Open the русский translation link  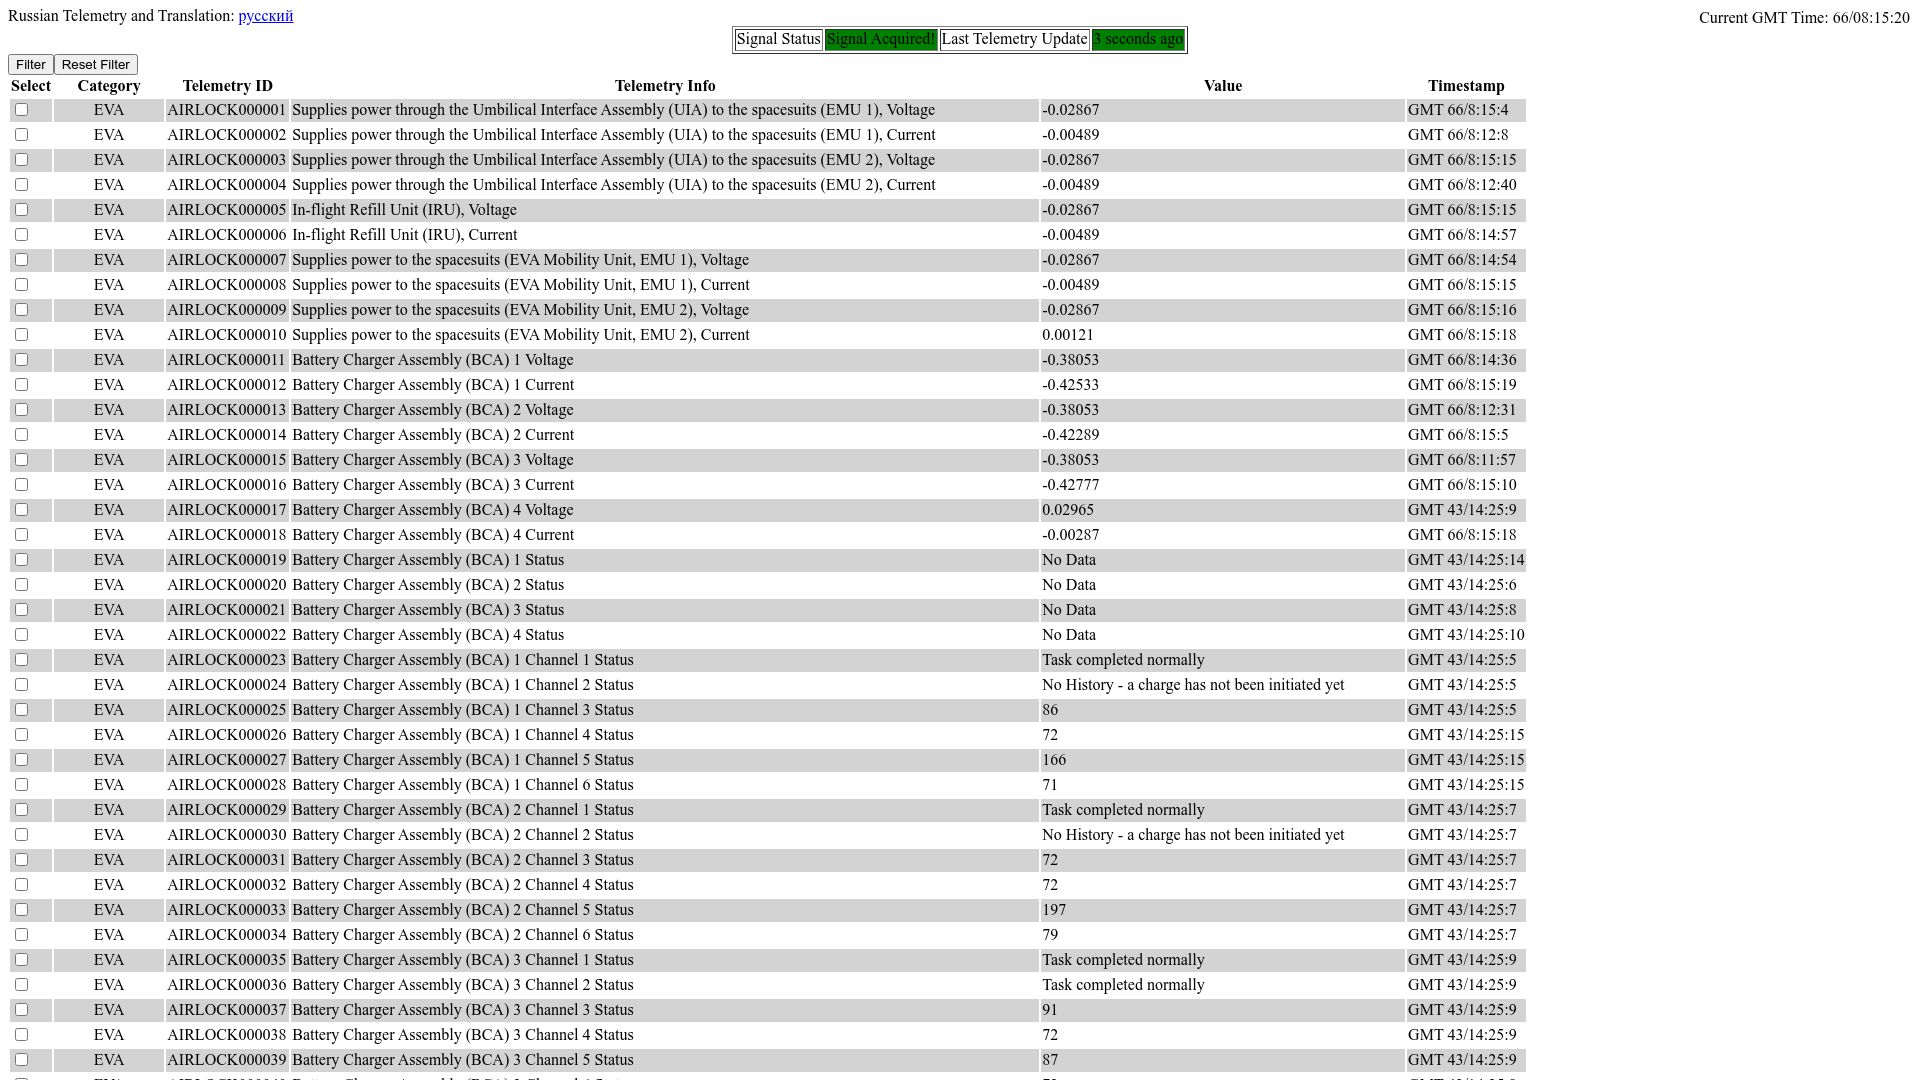(x=266, y=16)
